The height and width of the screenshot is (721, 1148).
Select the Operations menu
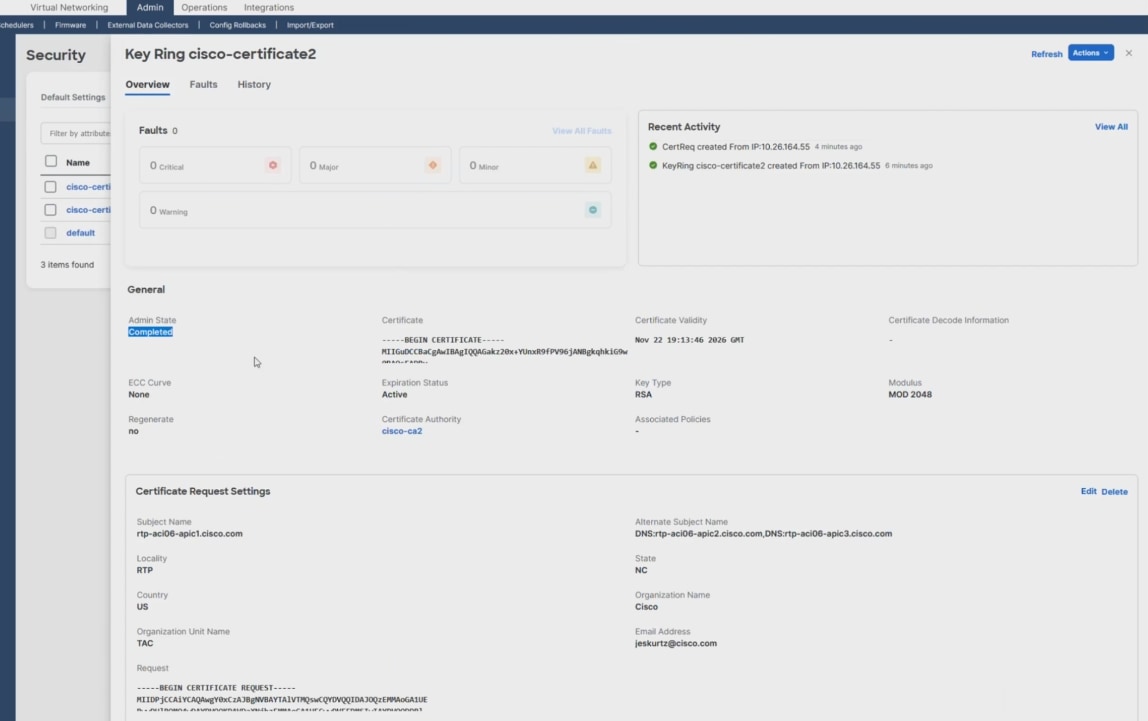point(203,7)
